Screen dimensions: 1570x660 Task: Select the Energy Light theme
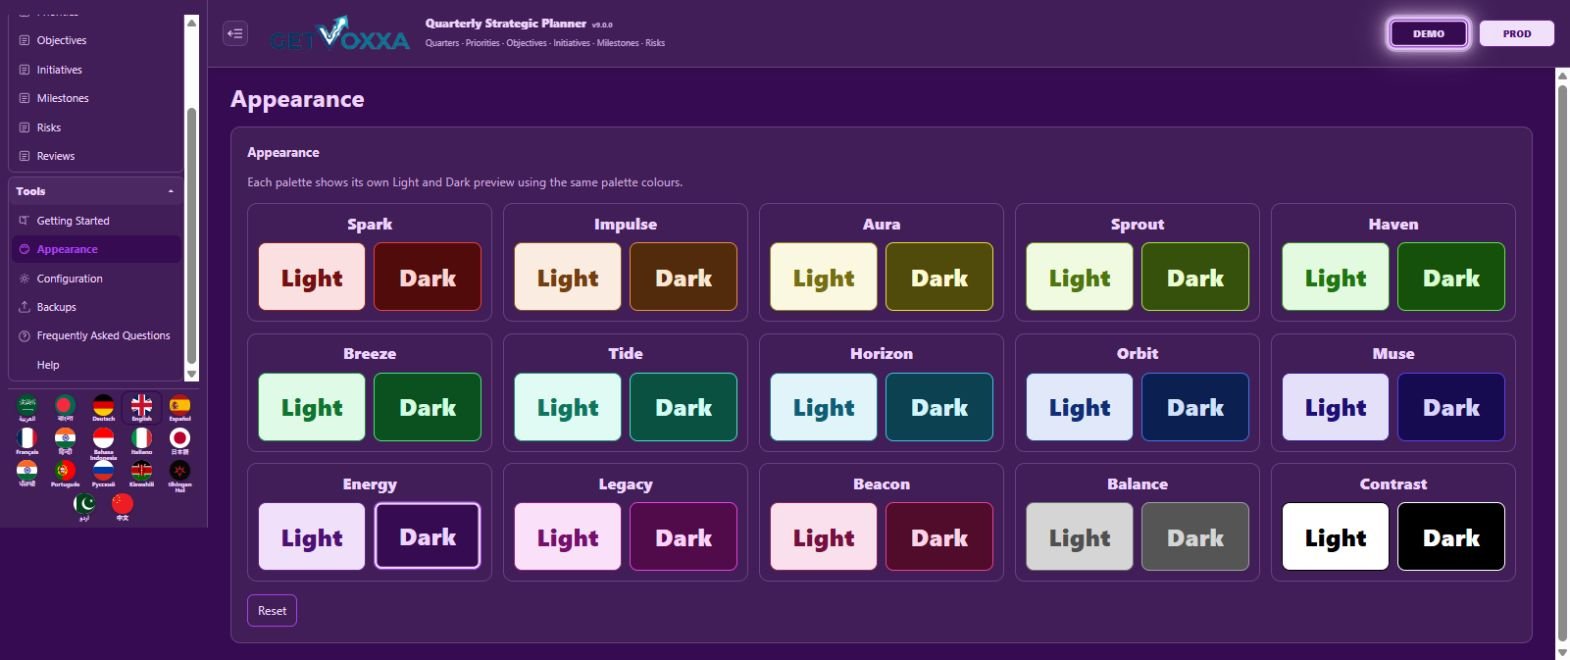pos(312,537)
